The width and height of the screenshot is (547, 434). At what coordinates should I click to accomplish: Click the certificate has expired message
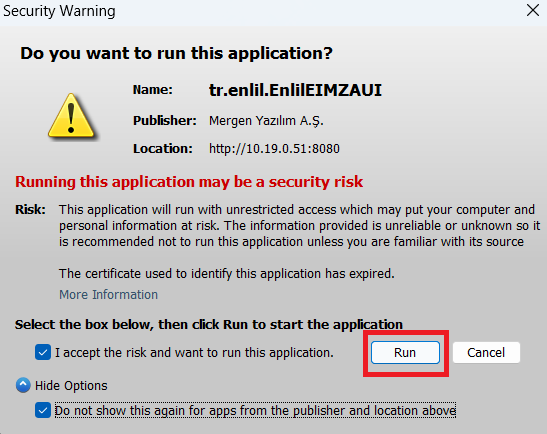point(227,274)
